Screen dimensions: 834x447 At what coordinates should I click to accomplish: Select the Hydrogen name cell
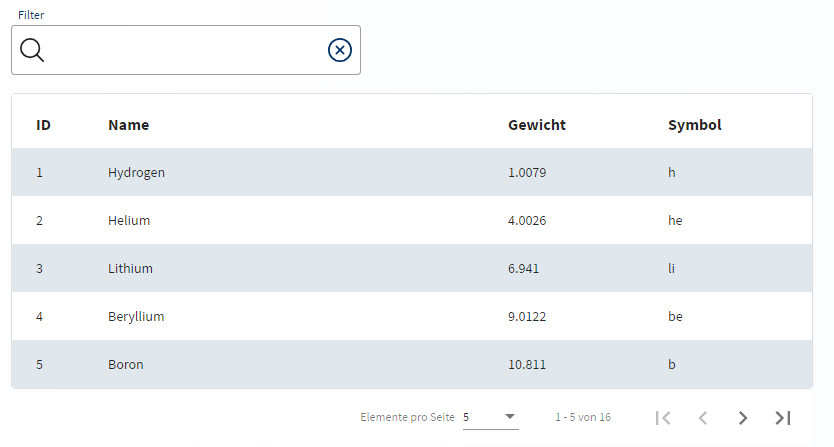(136, 173)
